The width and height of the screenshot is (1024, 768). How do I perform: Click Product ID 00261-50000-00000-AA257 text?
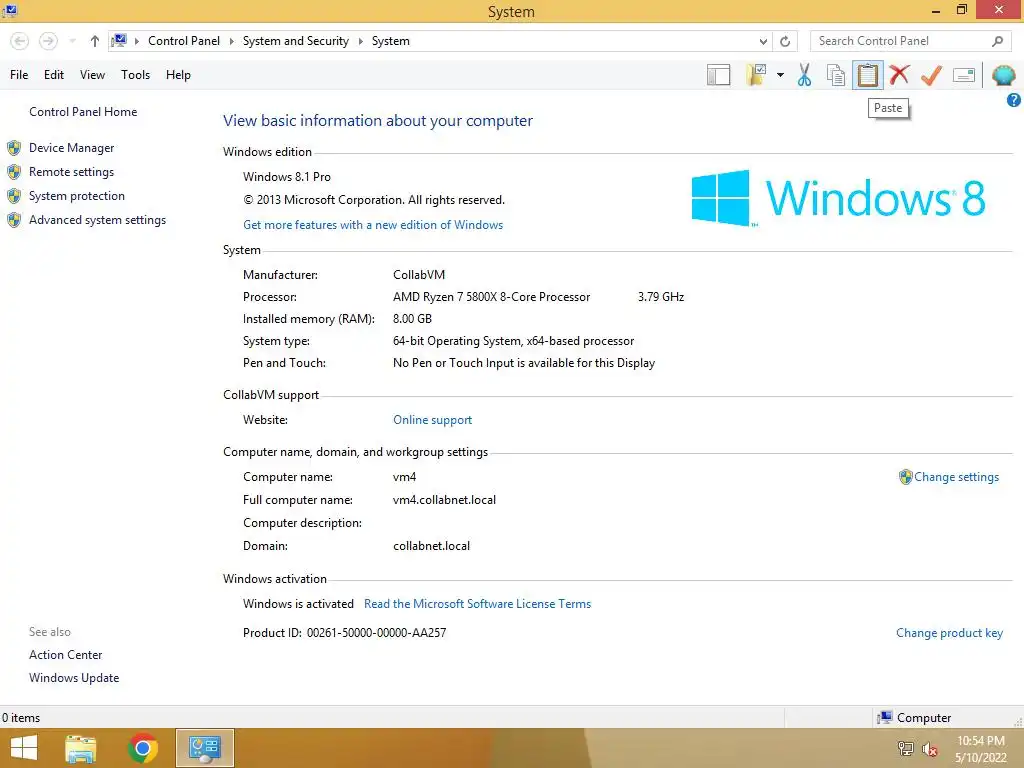[x=344, y=633]
